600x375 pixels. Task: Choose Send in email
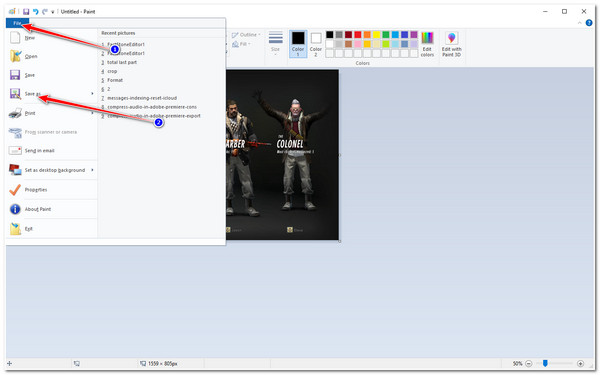[52, 151]
